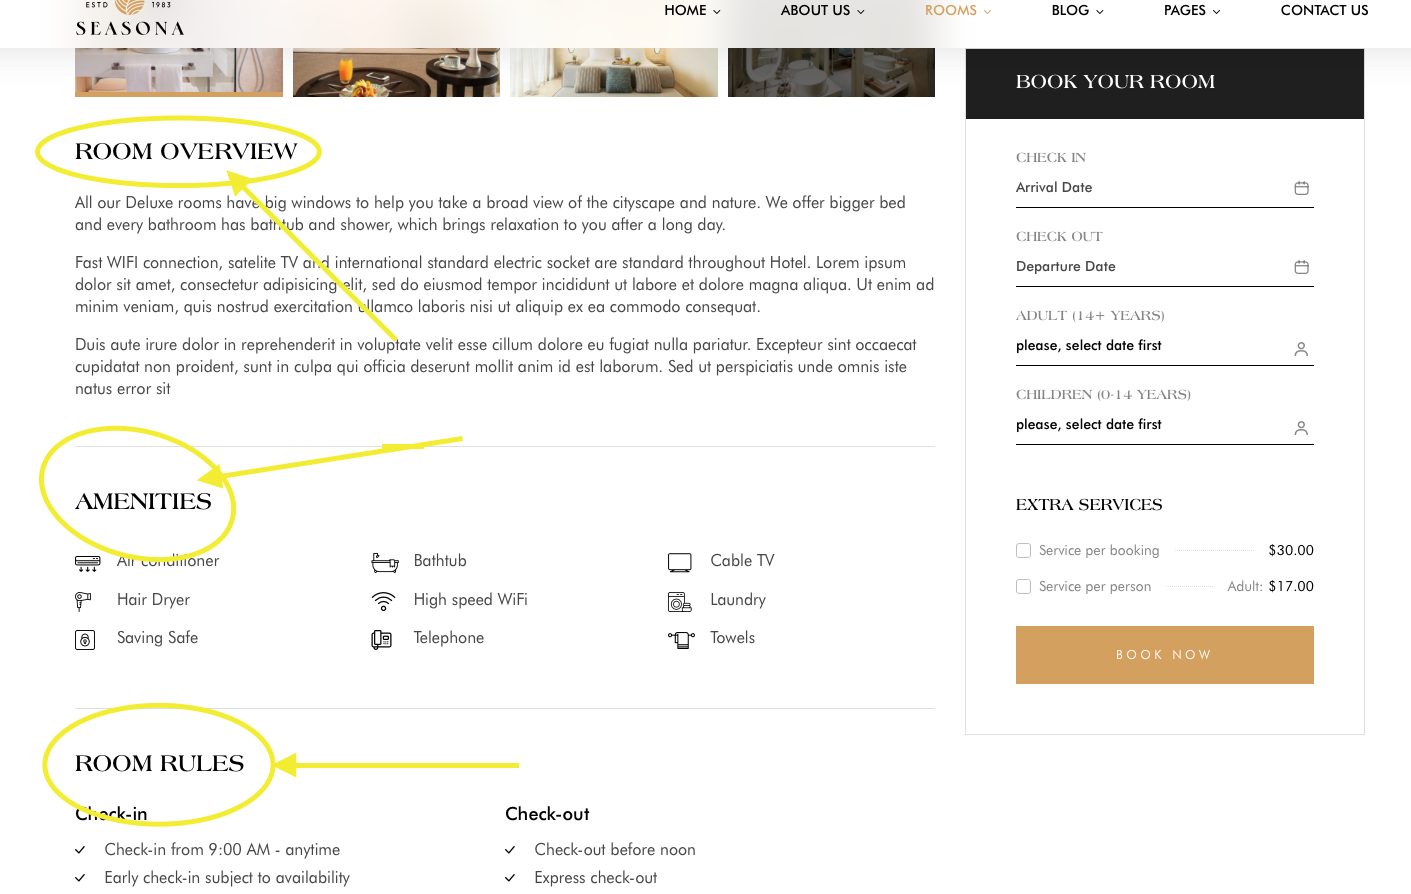Go to the Home menu item
The image size is (1411, 894).
click(692, 11)
